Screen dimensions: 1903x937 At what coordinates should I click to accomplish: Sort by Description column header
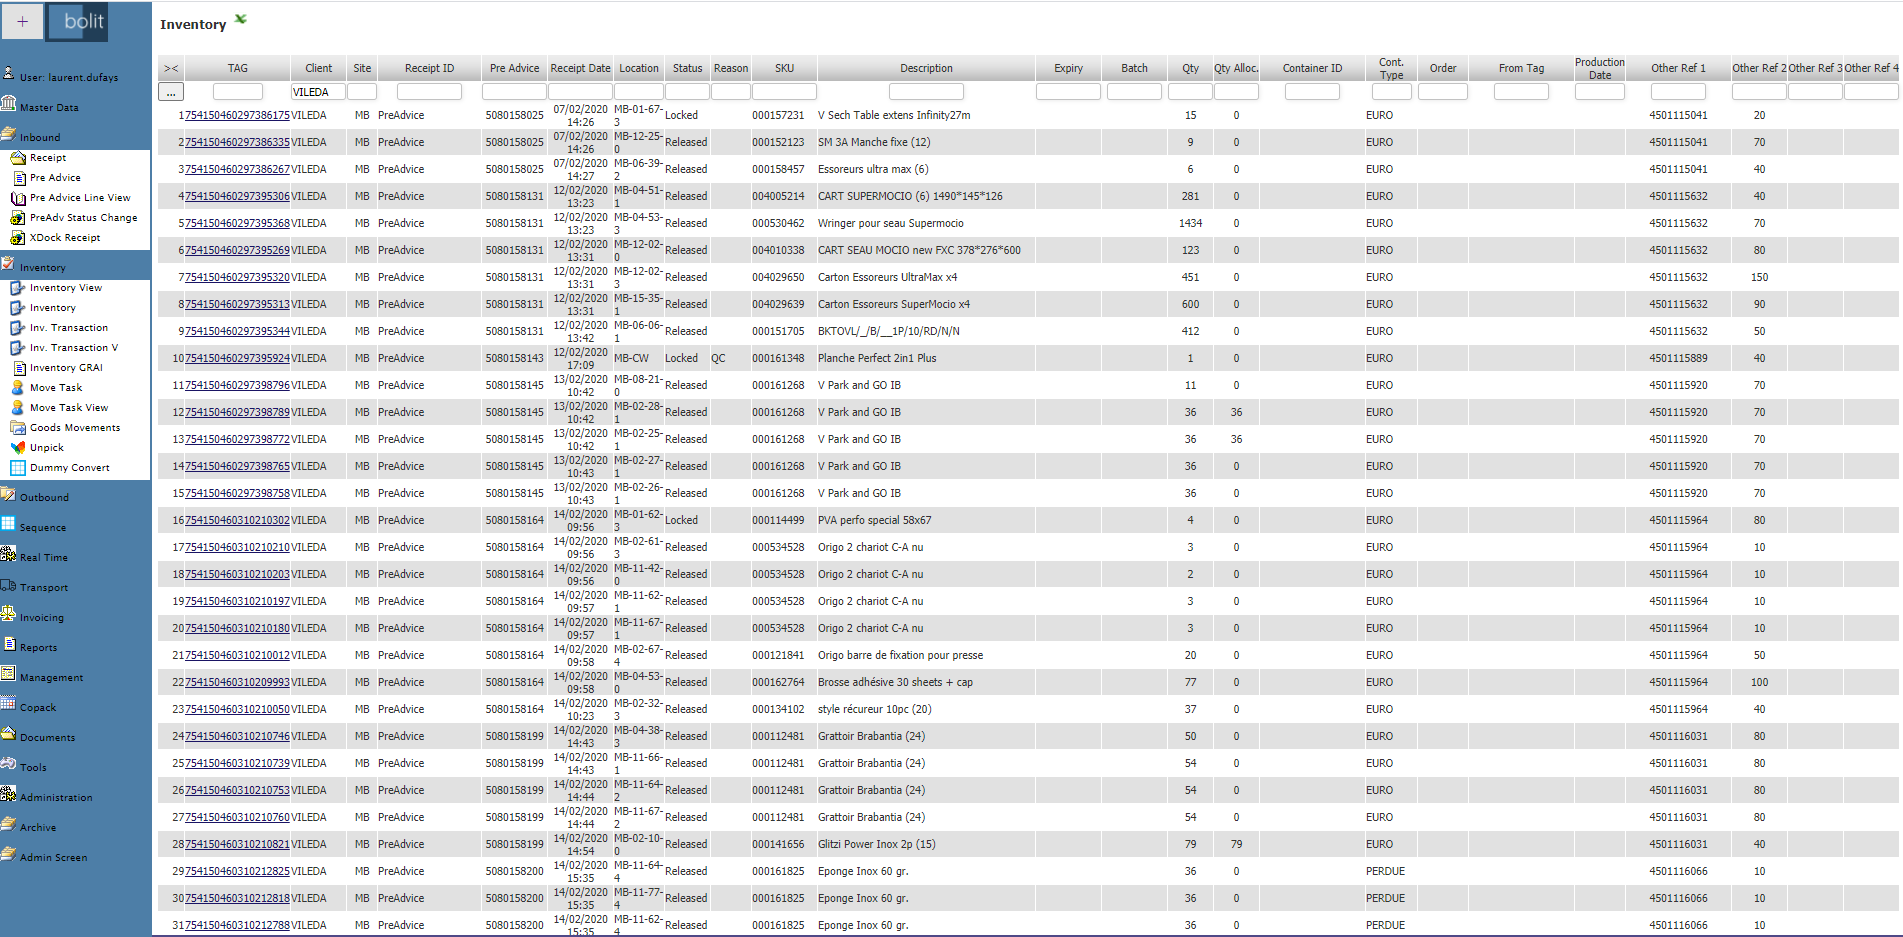coord(926,68)
